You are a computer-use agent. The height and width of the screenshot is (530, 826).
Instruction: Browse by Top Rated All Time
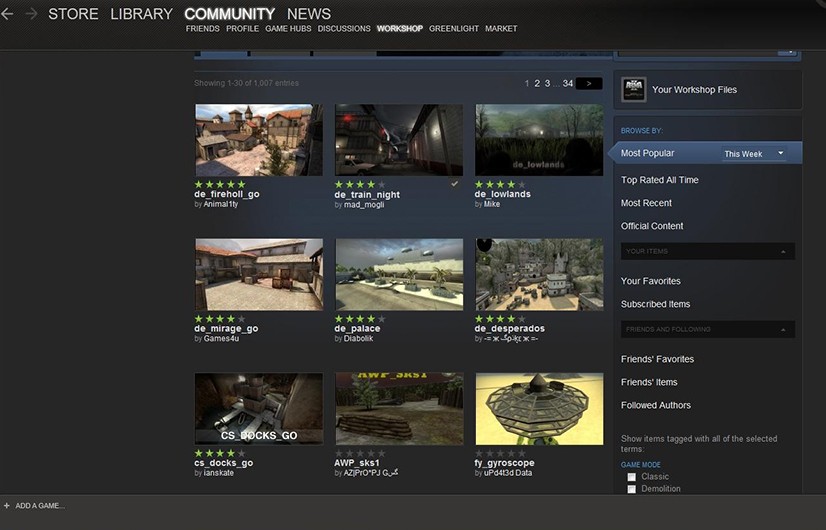pyautogui.click(x=660, y=180)
